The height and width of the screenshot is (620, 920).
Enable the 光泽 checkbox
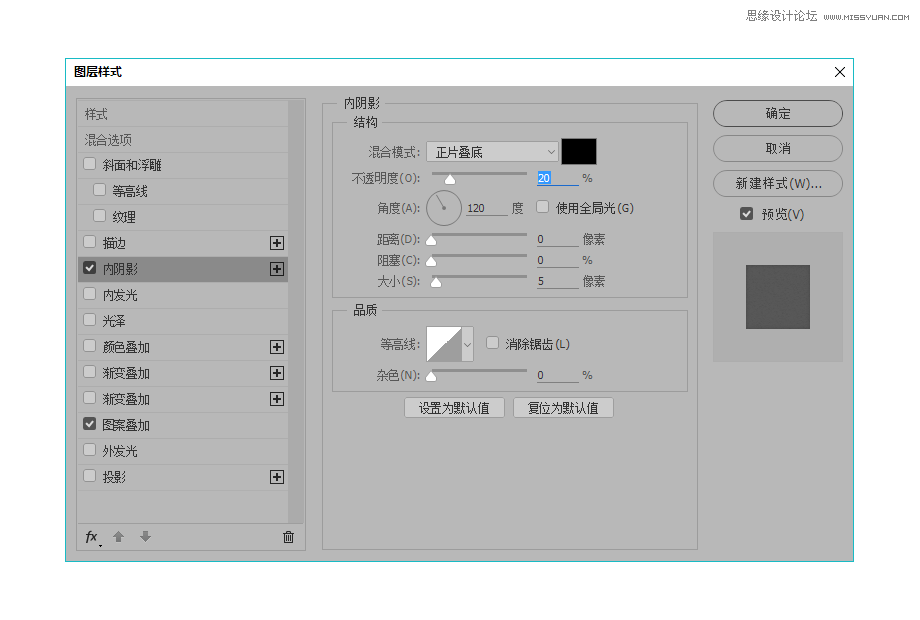pos(90,320)
